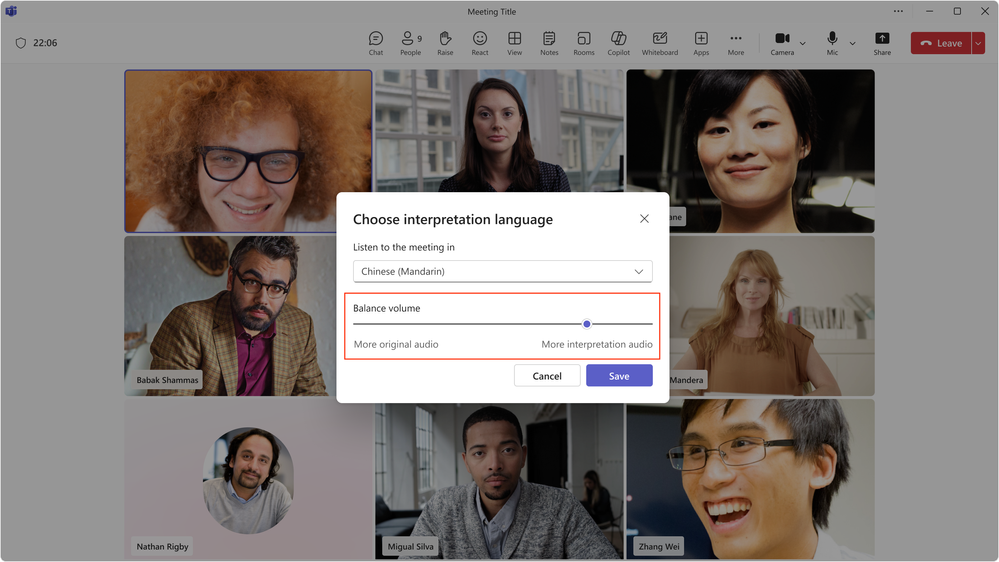
Task: Open the React emoji menu
Action: [480, 43]
